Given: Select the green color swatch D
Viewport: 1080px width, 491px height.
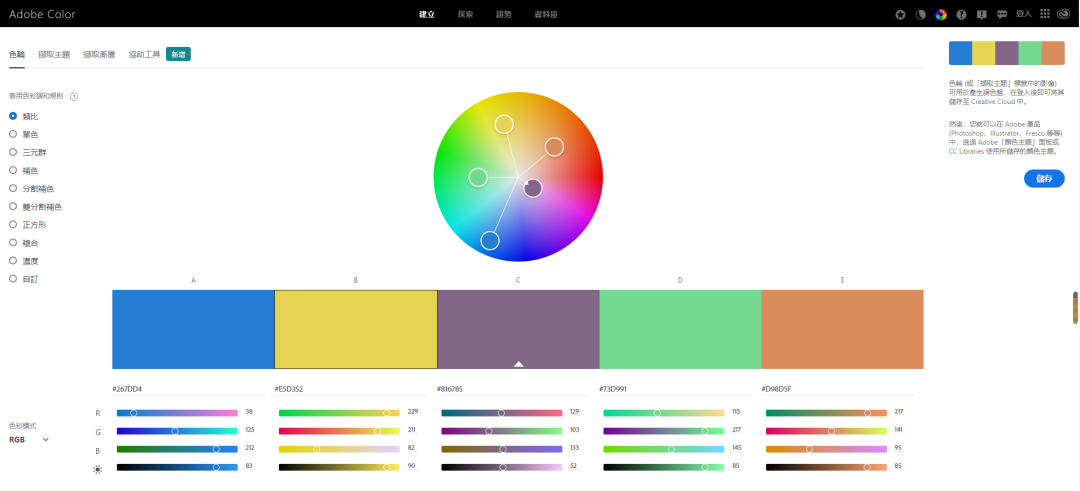Looking at the screenshot, I should [x=681, y=329].
